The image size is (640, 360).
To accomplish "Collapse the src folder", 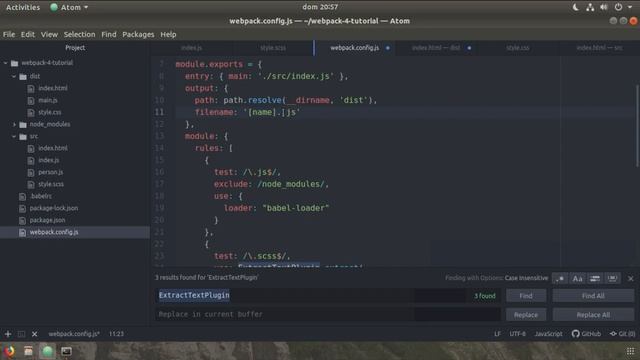I will pos(14,136).
